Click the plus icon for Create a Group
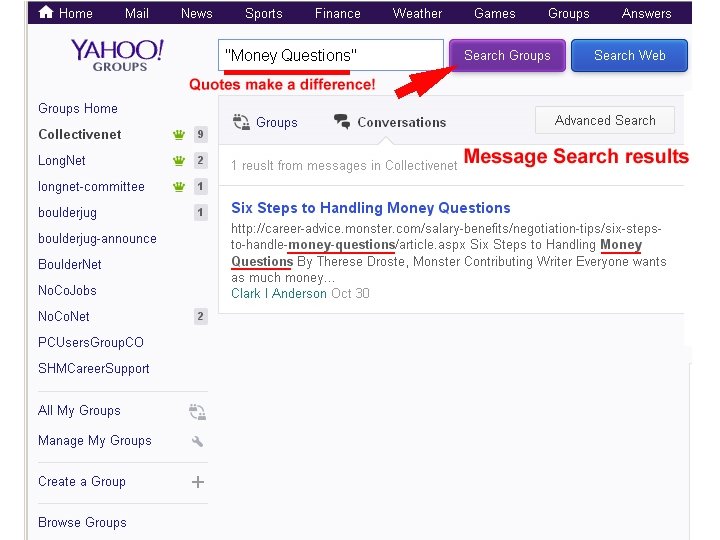The height and width of the screenshot is (540, 720). [198, 482]
